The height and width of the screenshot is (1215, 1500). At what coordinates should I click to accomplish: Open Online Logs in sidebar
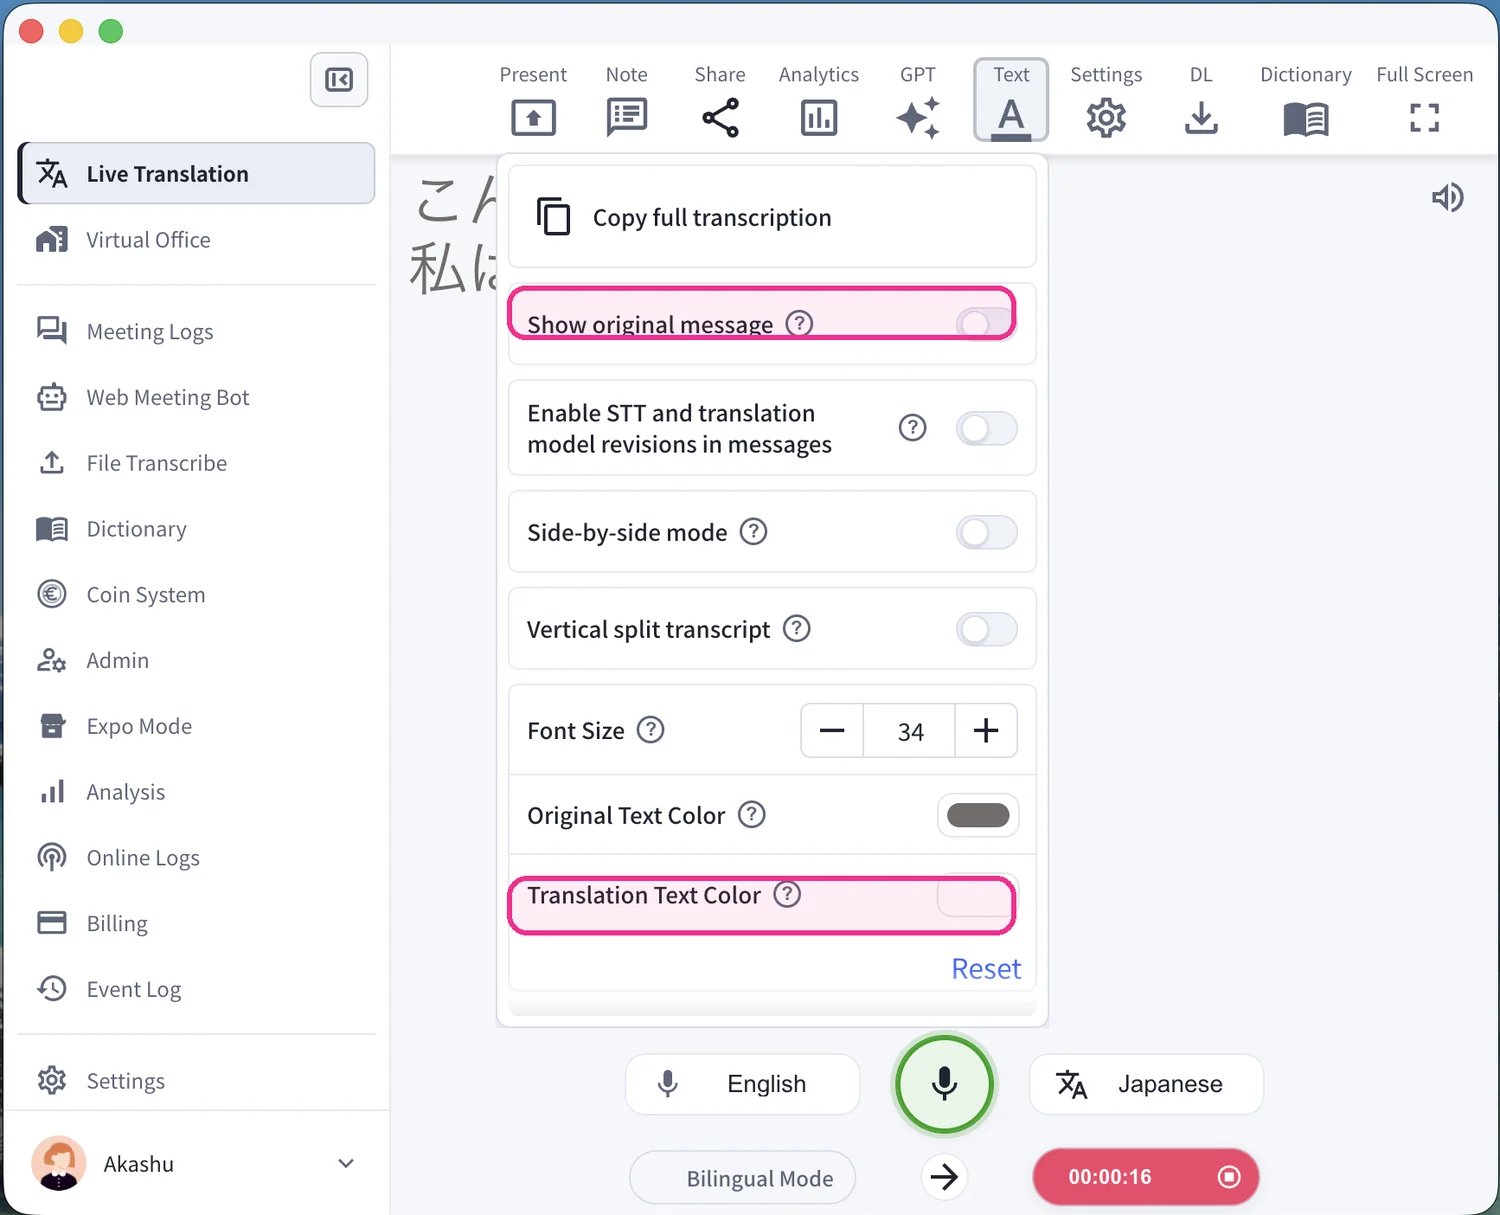tap(197, 857)
